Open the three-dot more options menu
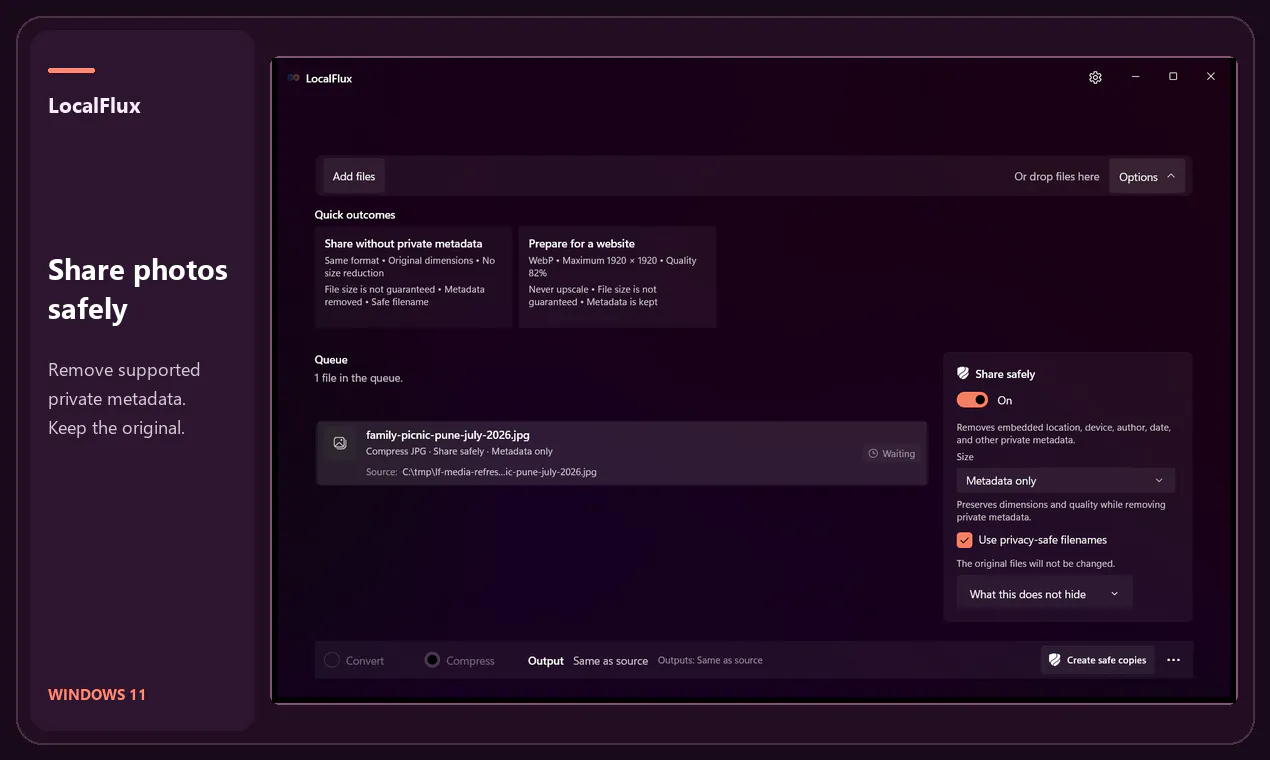 pyautogui.click(x=1174, y=660)
